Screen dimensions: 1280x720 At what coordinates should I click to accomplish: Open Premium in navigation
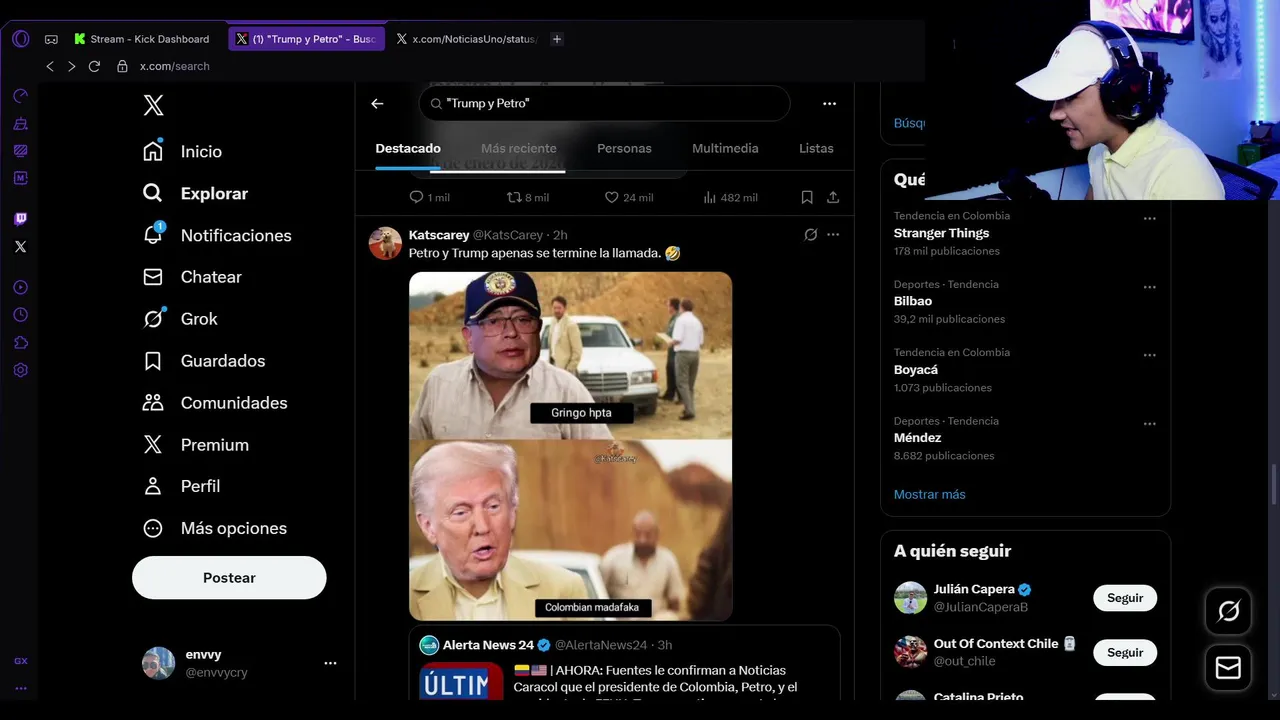[196, 445]
